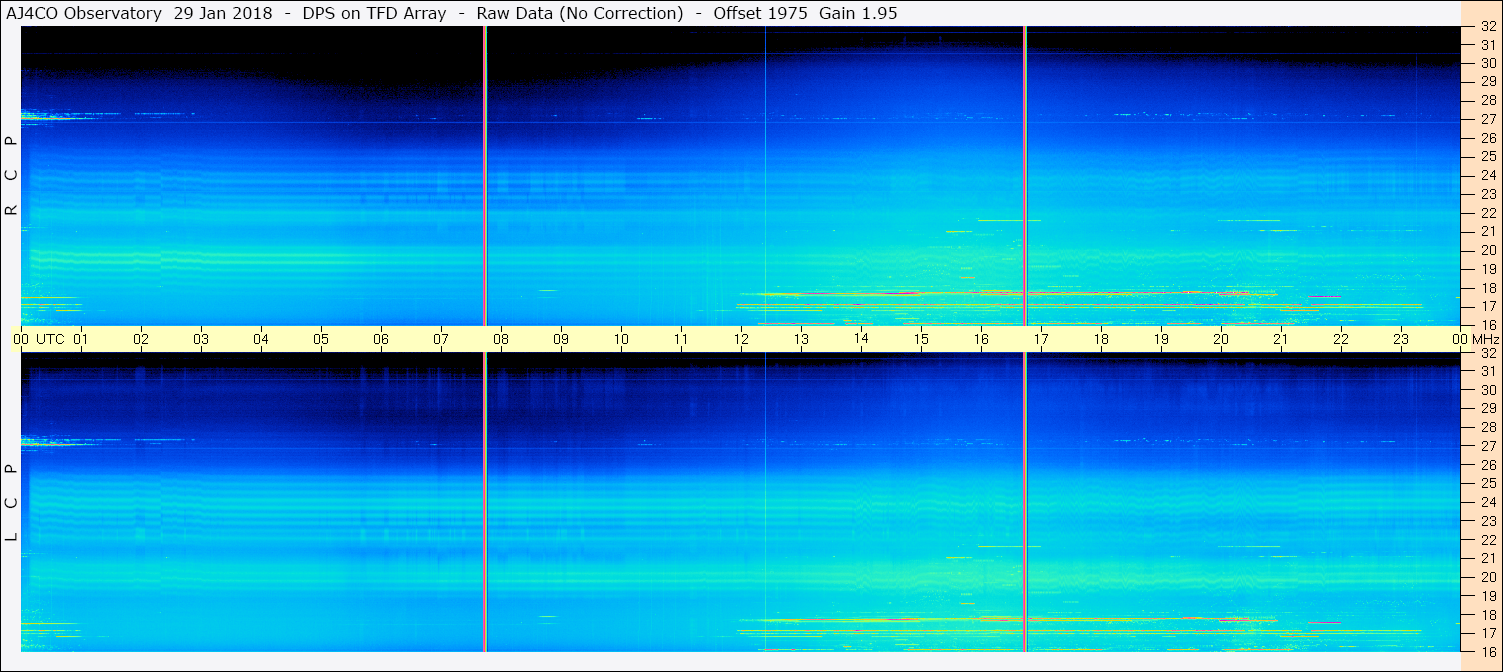
Task: Click the 09 hour label on the UTC axis
Action: pyautogui.click(x=561, y=339)
